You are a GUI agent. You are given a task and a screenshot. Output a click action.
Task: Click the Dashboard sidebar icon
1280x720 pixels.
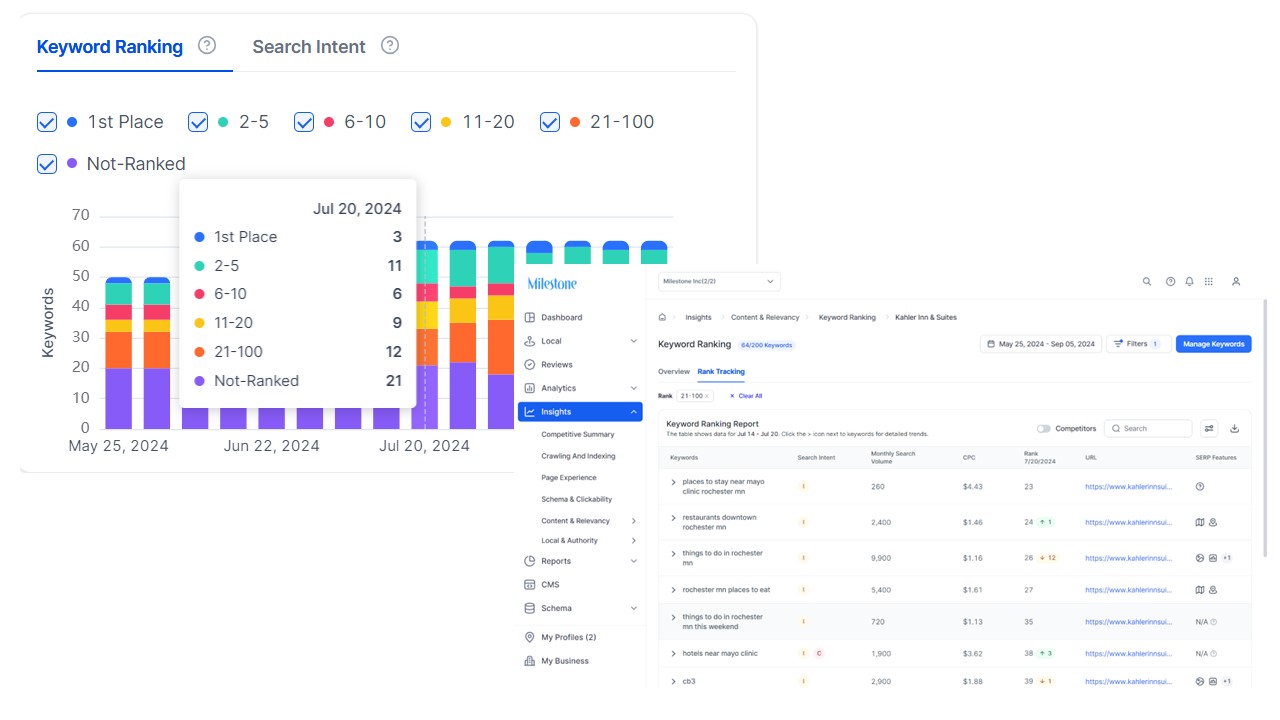pos(530,317)
